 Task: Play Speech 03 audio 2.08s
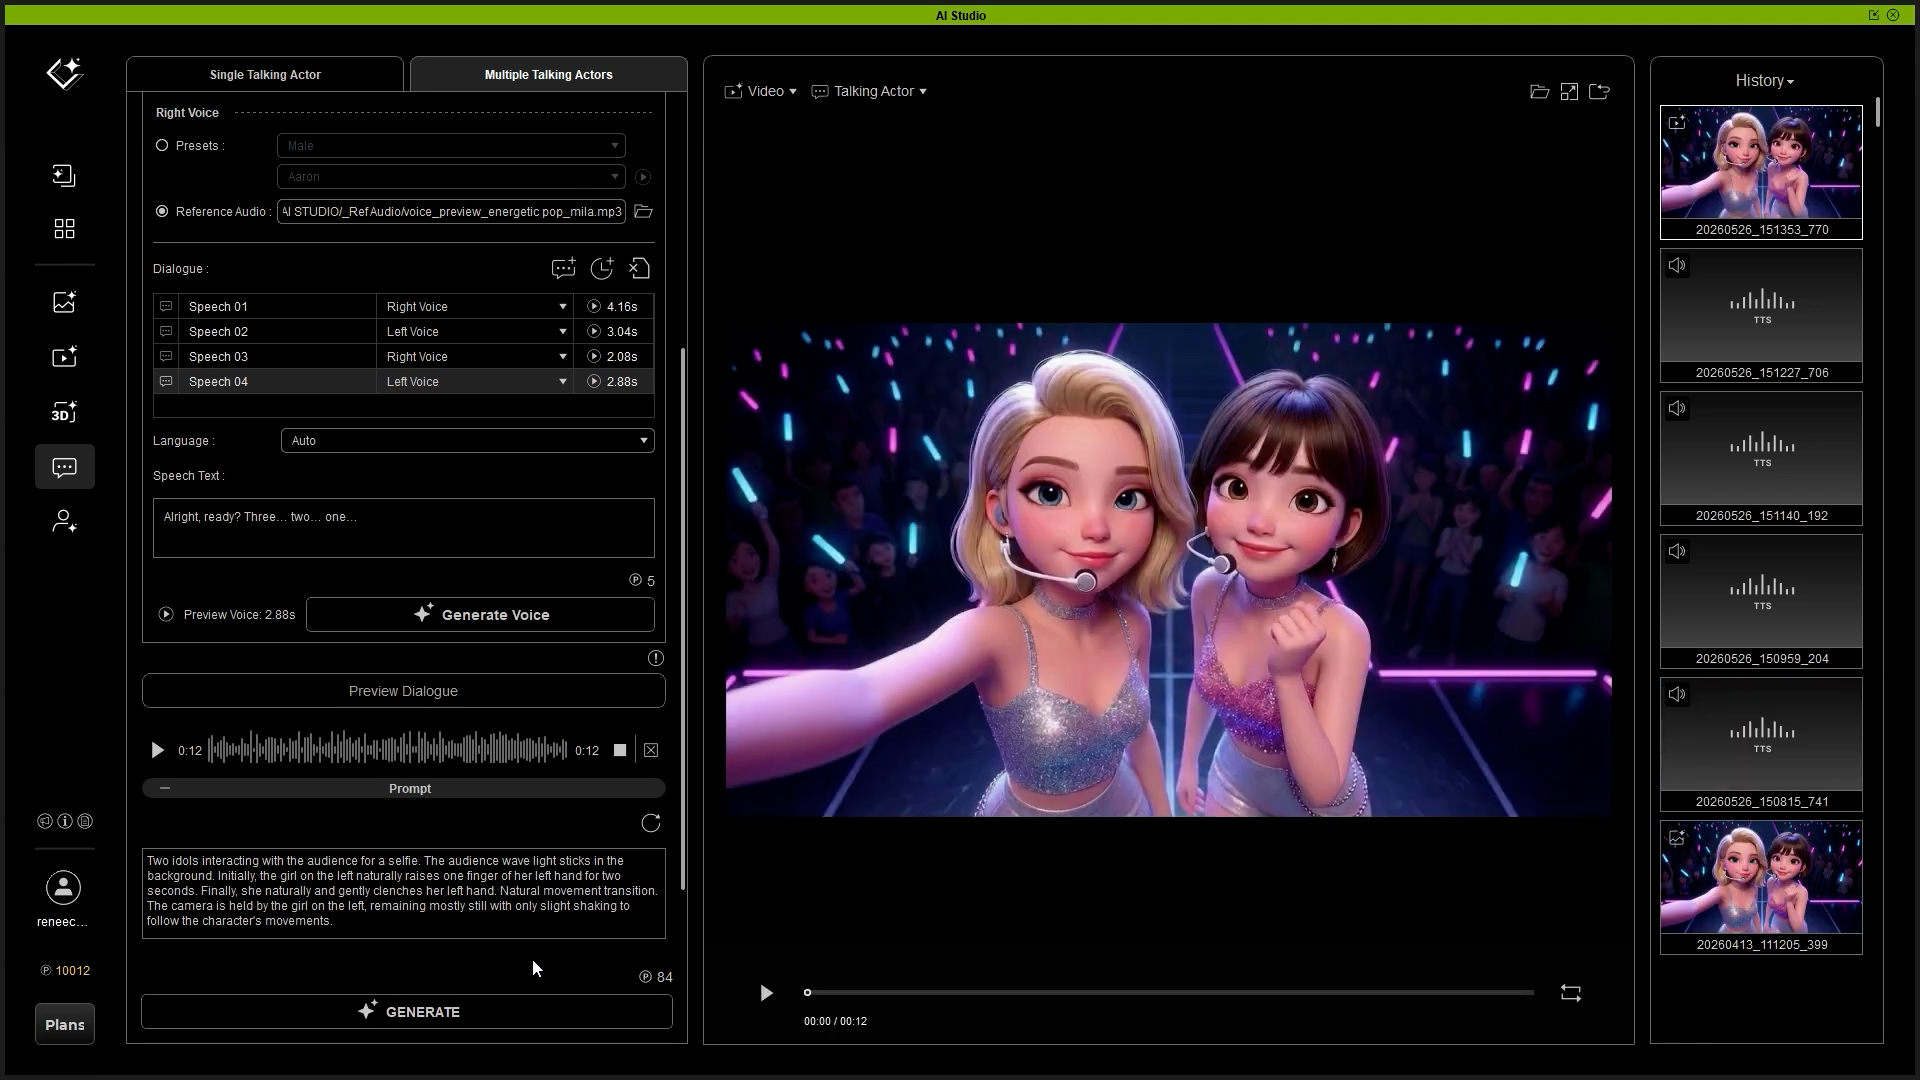(x=594, y=357)
